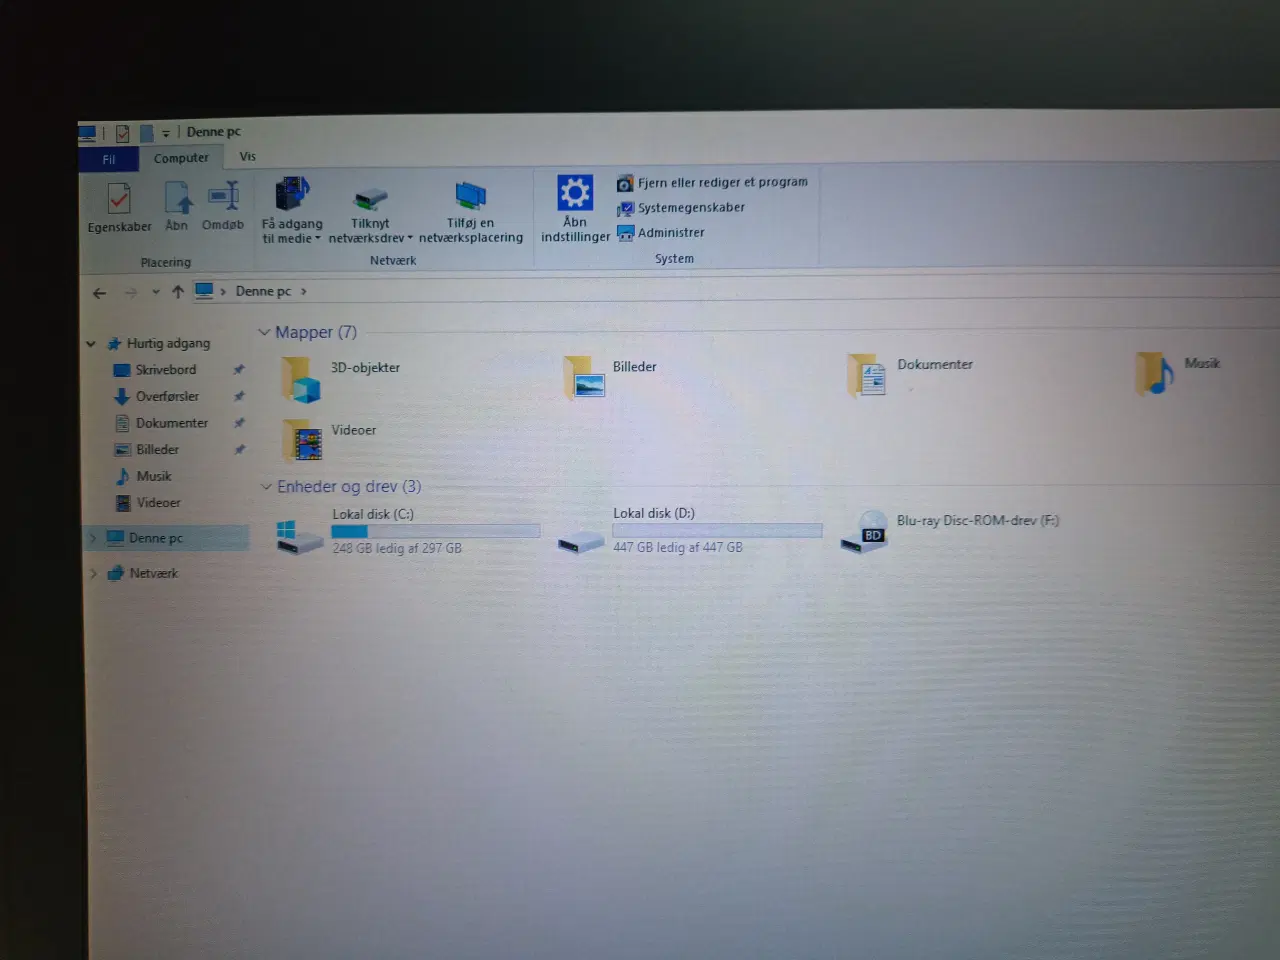Select Billeder in sidebar
The image size is (1280, 960).
point(157,450)
